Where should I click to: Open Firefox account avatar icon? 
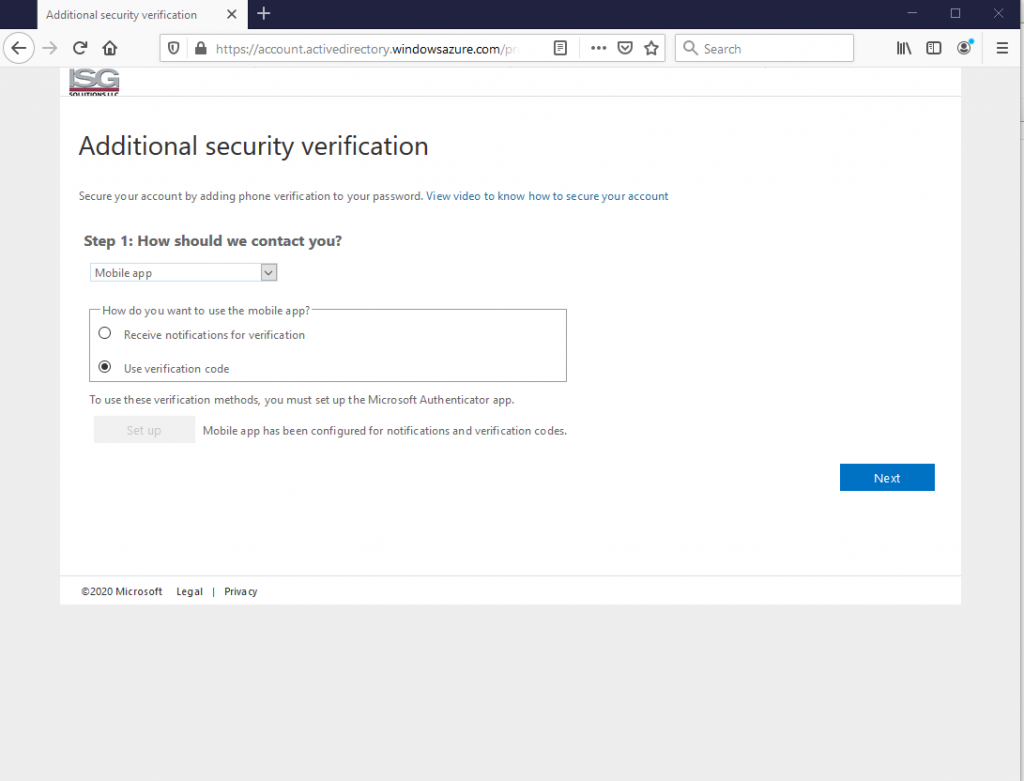[964, 48]
